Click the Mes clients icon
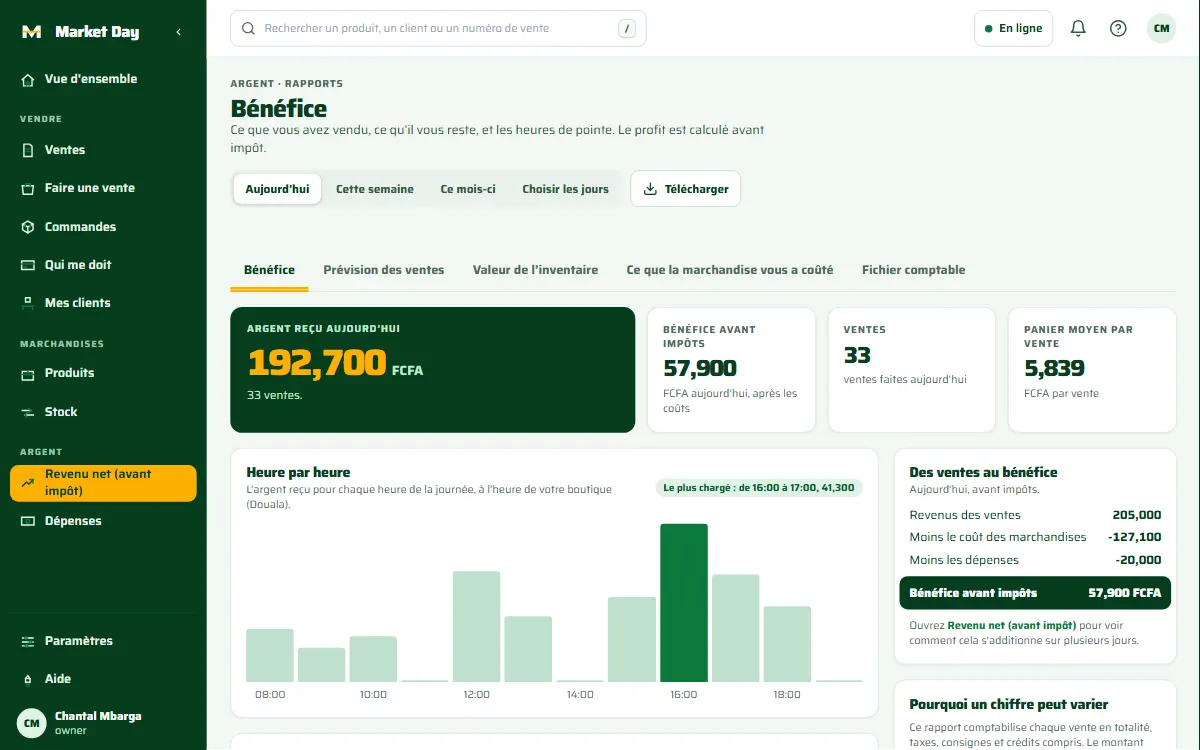The height and width of the screenshot is (750, 1200). pyautogui.click(x=28, y=303)
